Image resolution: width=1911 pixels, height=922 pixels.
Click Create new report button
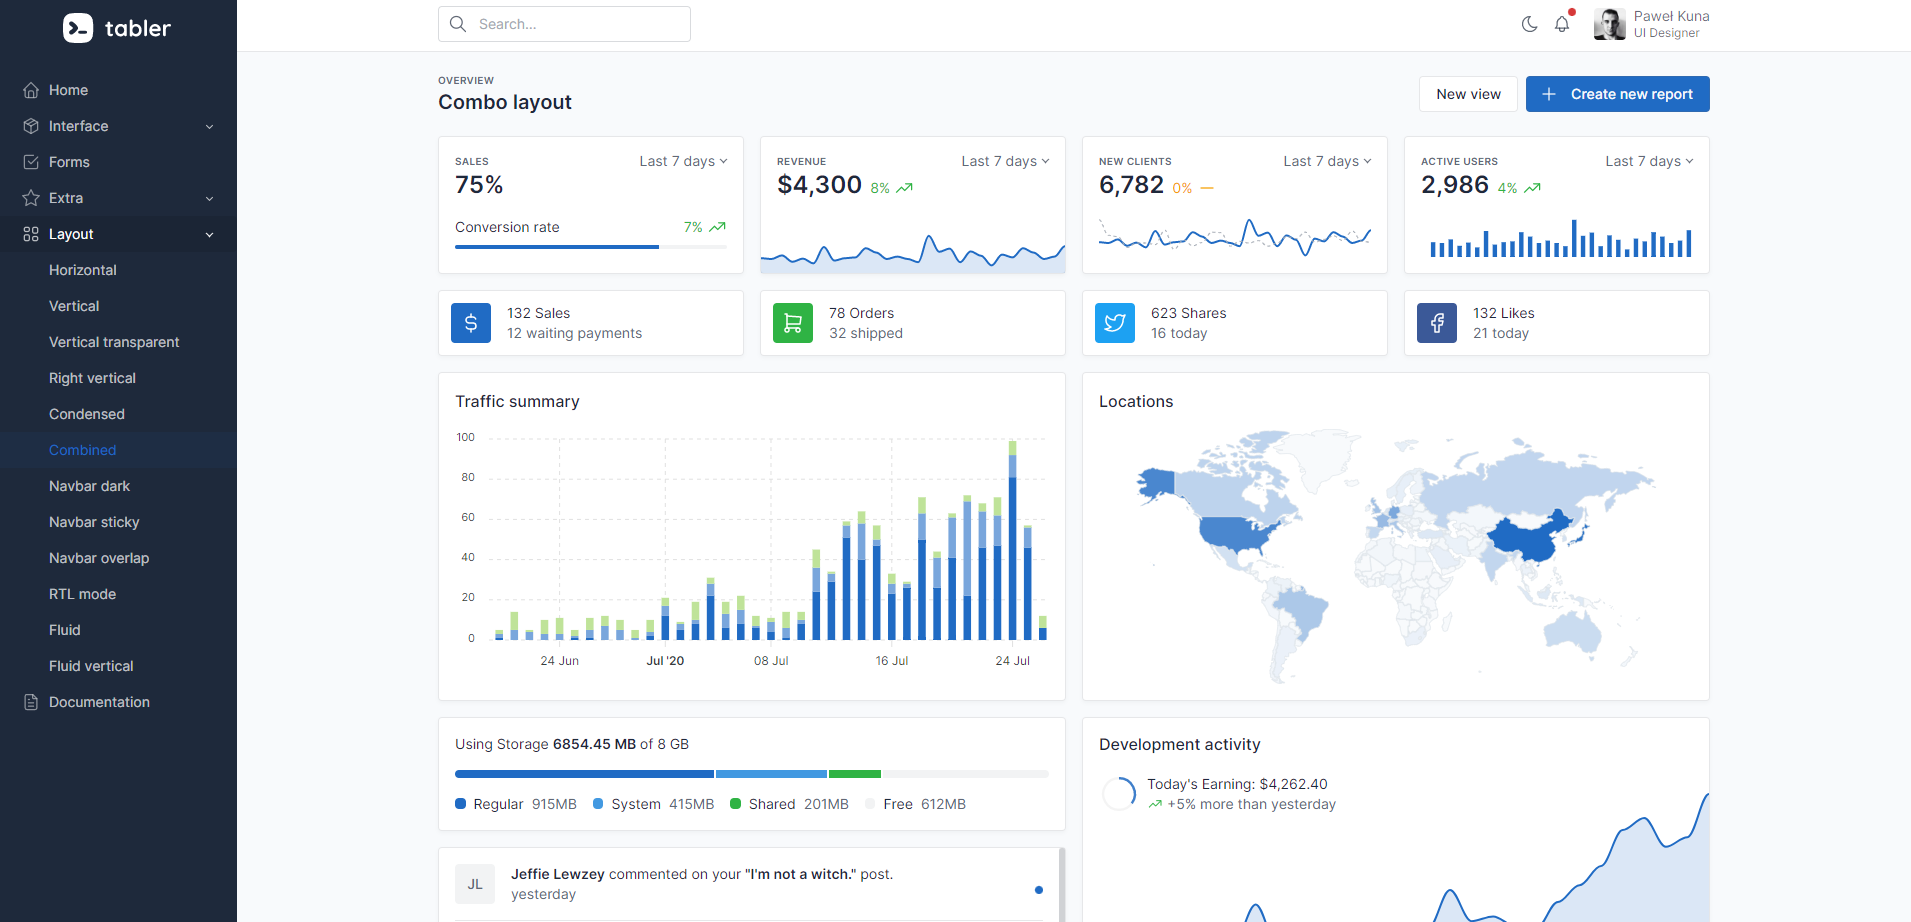(x=1617, y=94)
